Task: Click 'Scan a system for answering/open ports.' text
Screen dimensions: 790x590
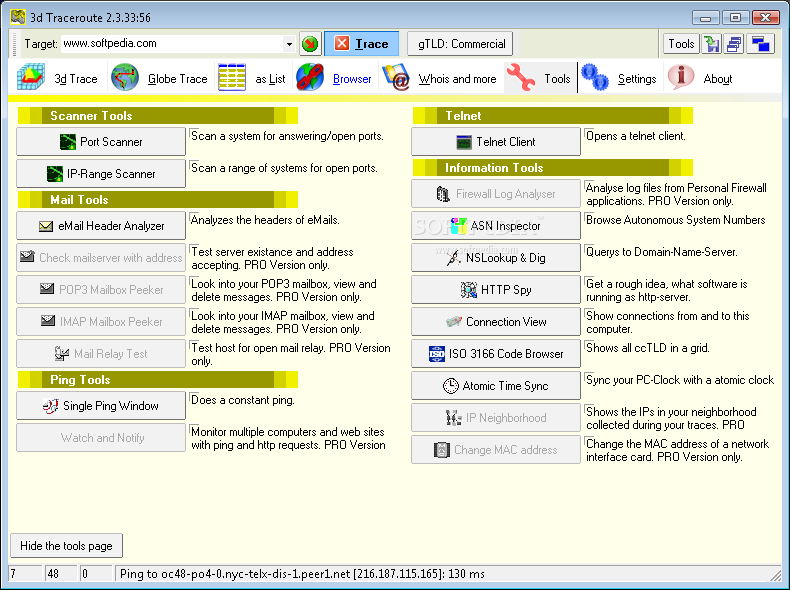Action: tap(287, 136)
